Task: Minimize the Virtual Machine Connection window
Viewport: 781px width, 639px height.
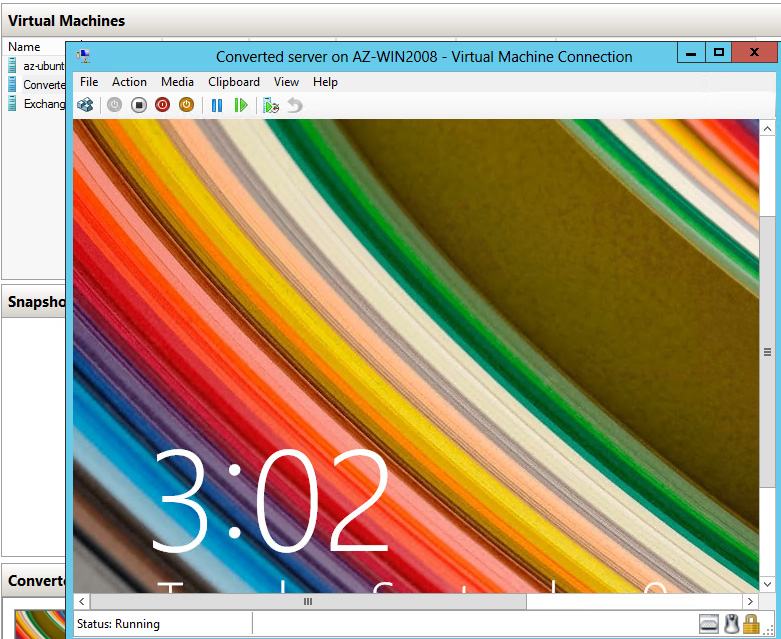Action: click(691, 52)
